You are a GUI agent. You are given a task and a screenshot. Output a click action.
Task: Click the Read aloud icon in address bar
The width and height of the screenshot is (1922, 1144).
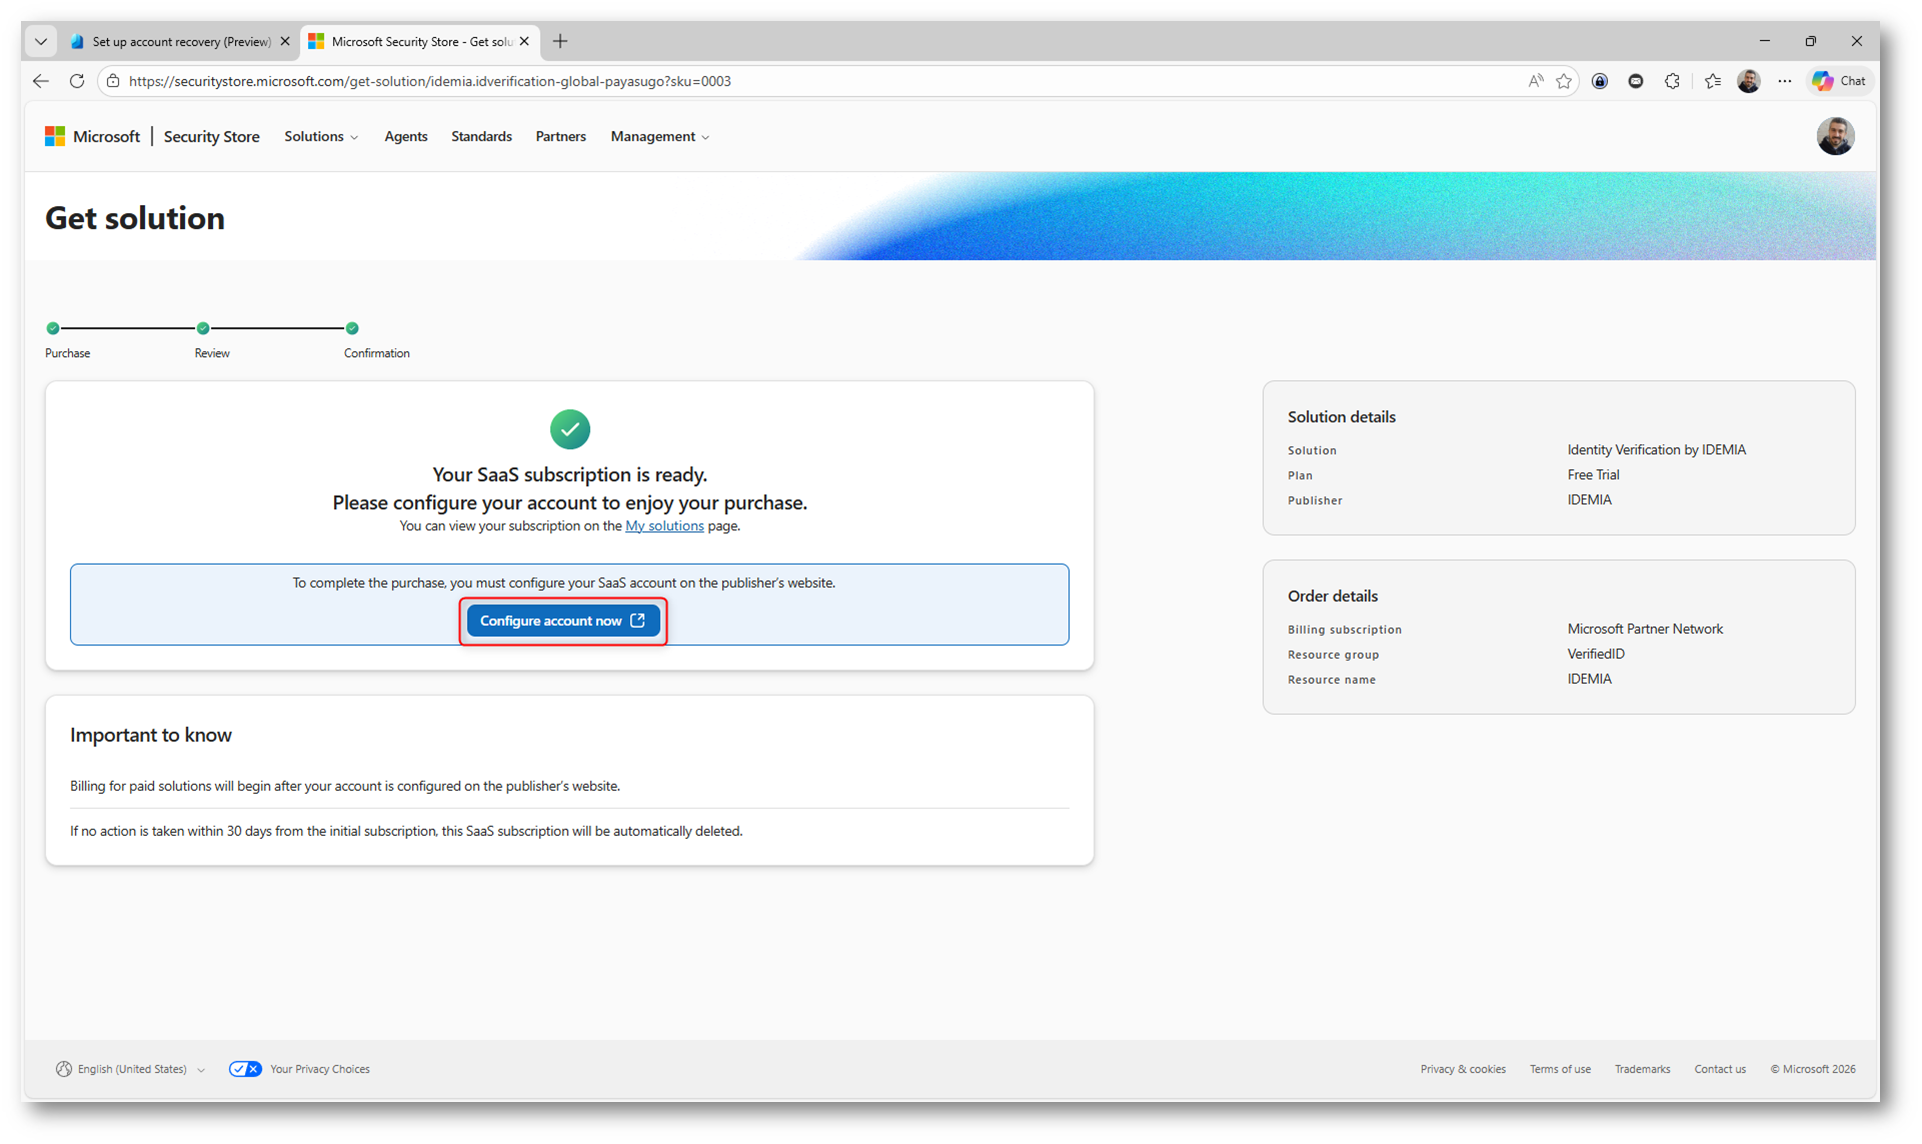coord(1535,81)
